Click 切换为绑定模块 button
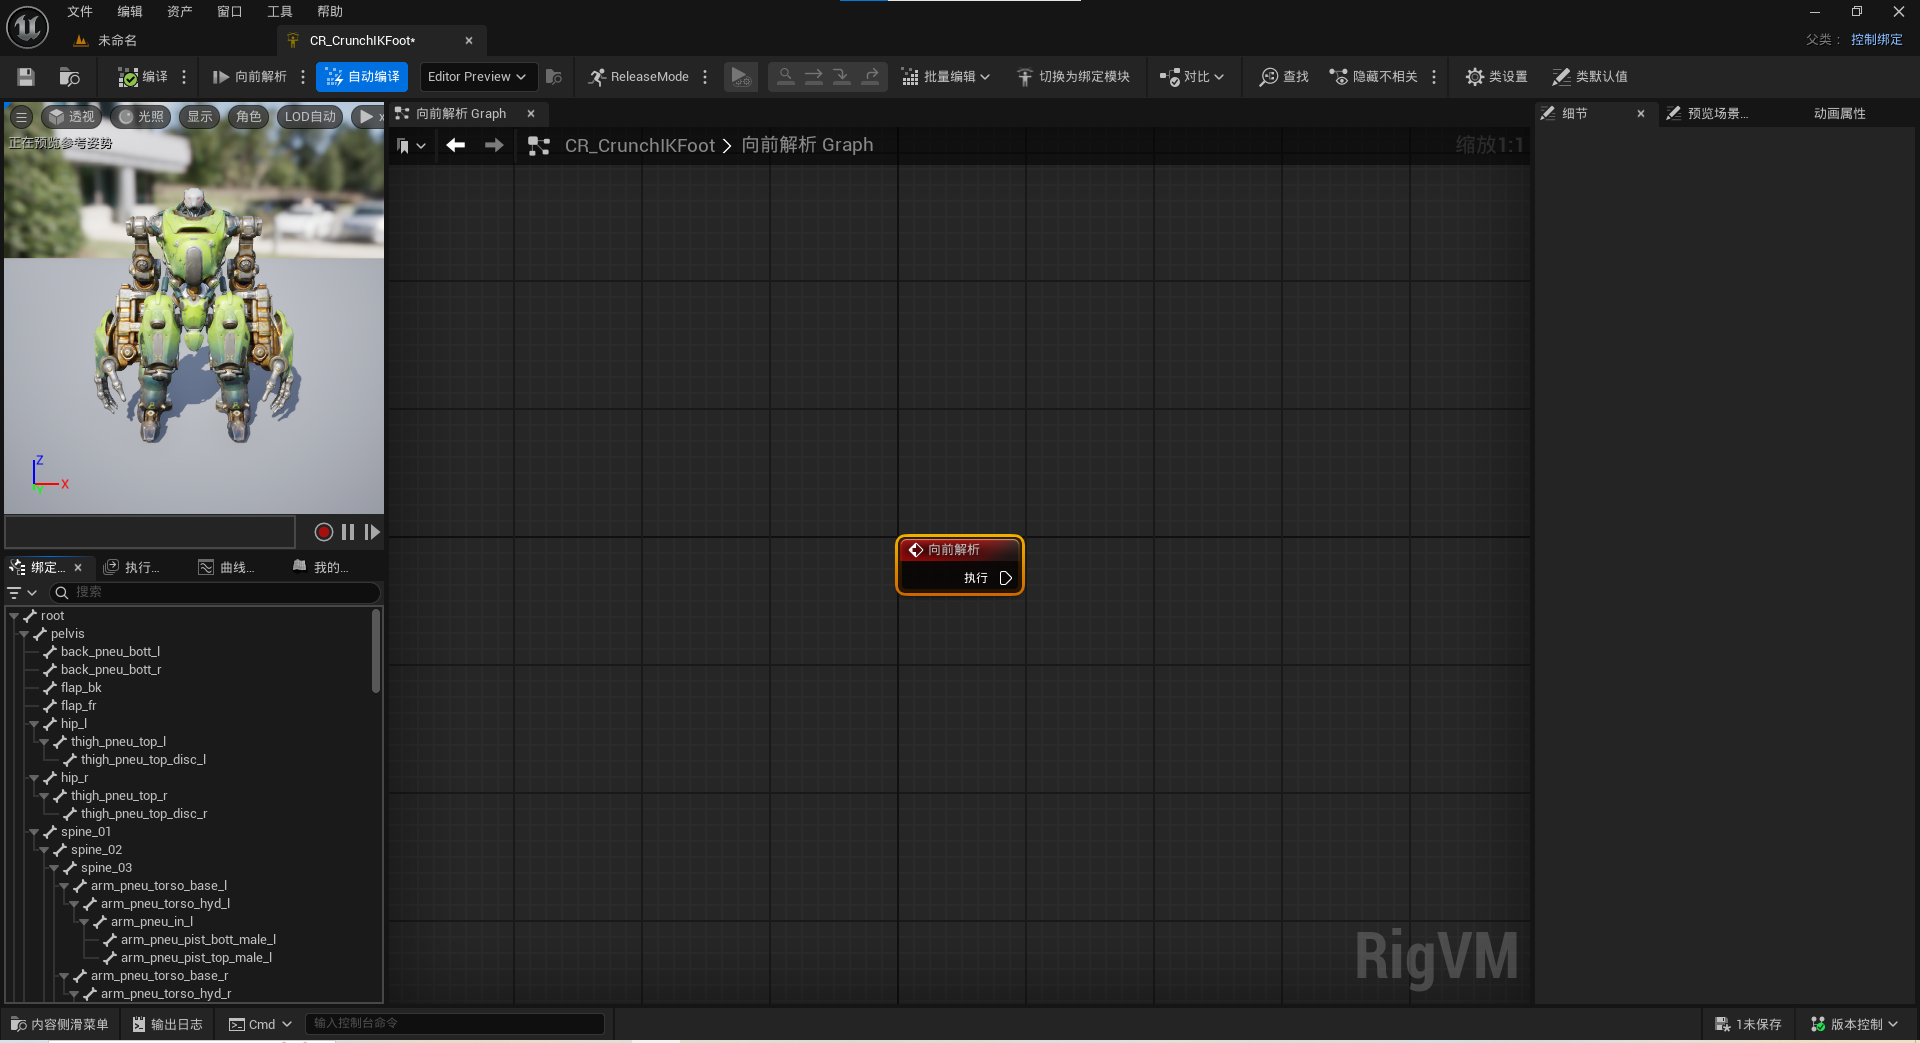The width and height of the screenshot is (1920, 1043). pos(1073,77)
